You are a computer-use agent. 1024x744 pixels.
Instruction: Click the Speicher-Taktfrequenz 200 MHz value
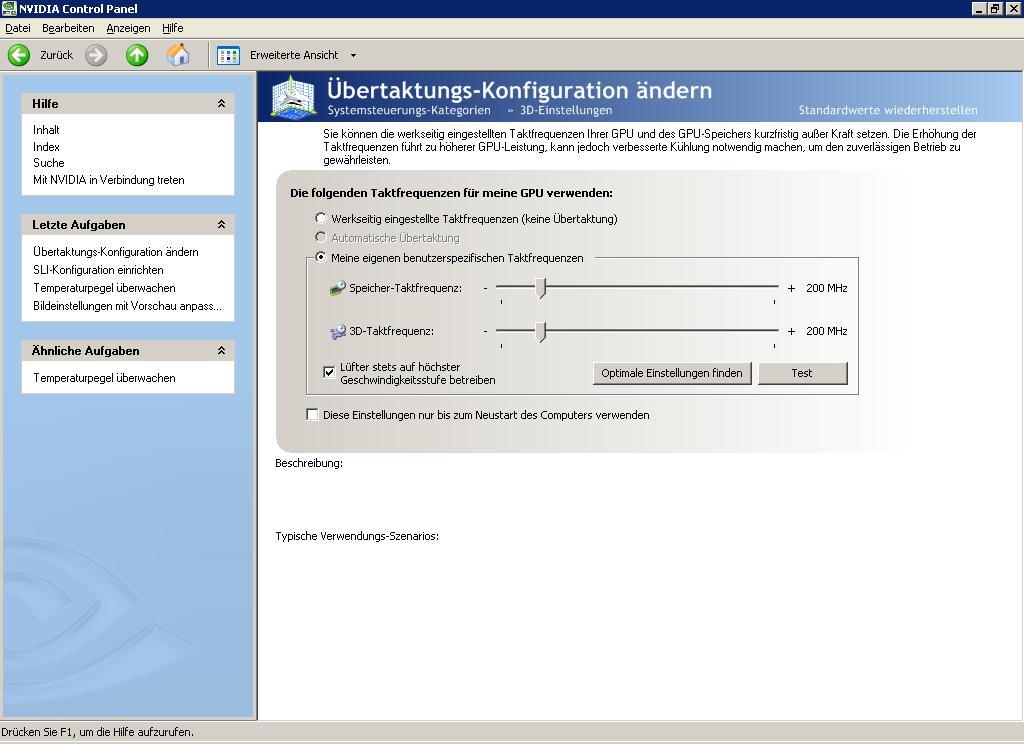827,288
